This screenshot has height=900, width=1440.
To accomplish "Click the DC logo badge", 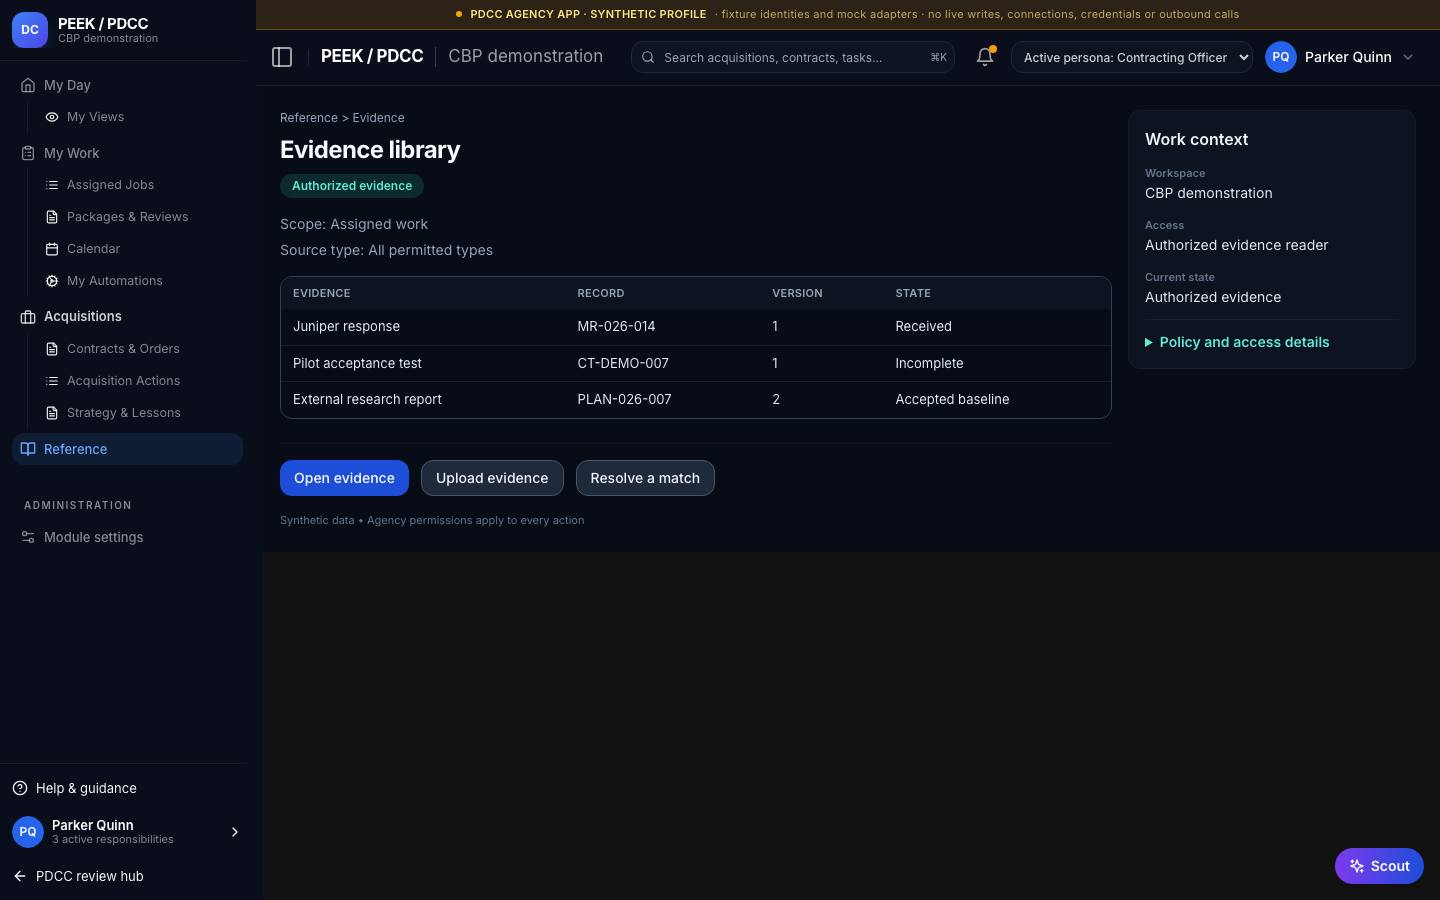I will coord(30,30).
